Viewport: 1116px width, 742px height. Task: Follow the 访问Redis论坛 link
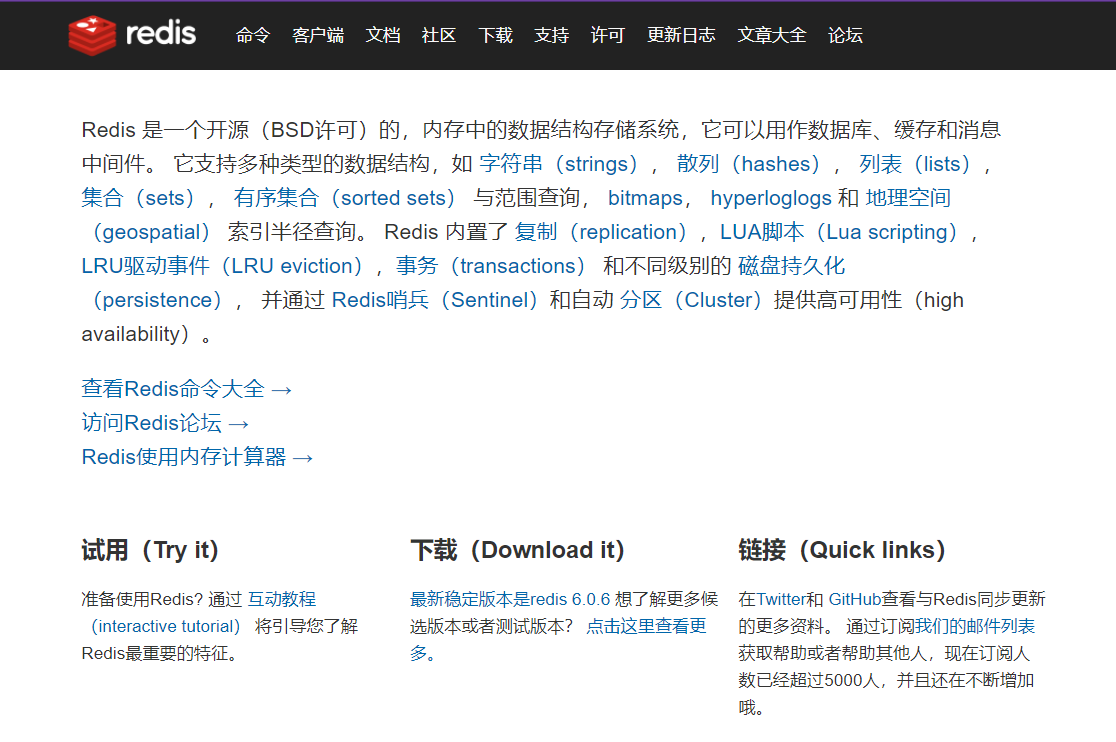pyautogui.click(x=165, y=423)
